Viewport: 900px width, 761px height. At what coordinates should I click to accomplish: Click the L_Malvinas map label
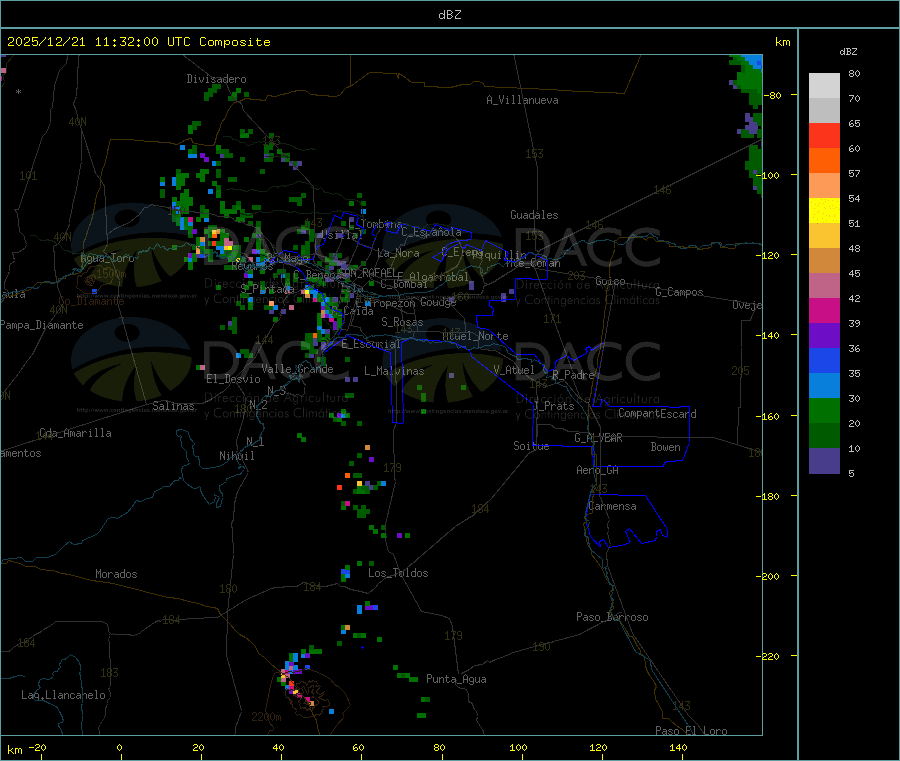(x=394, y=371)
